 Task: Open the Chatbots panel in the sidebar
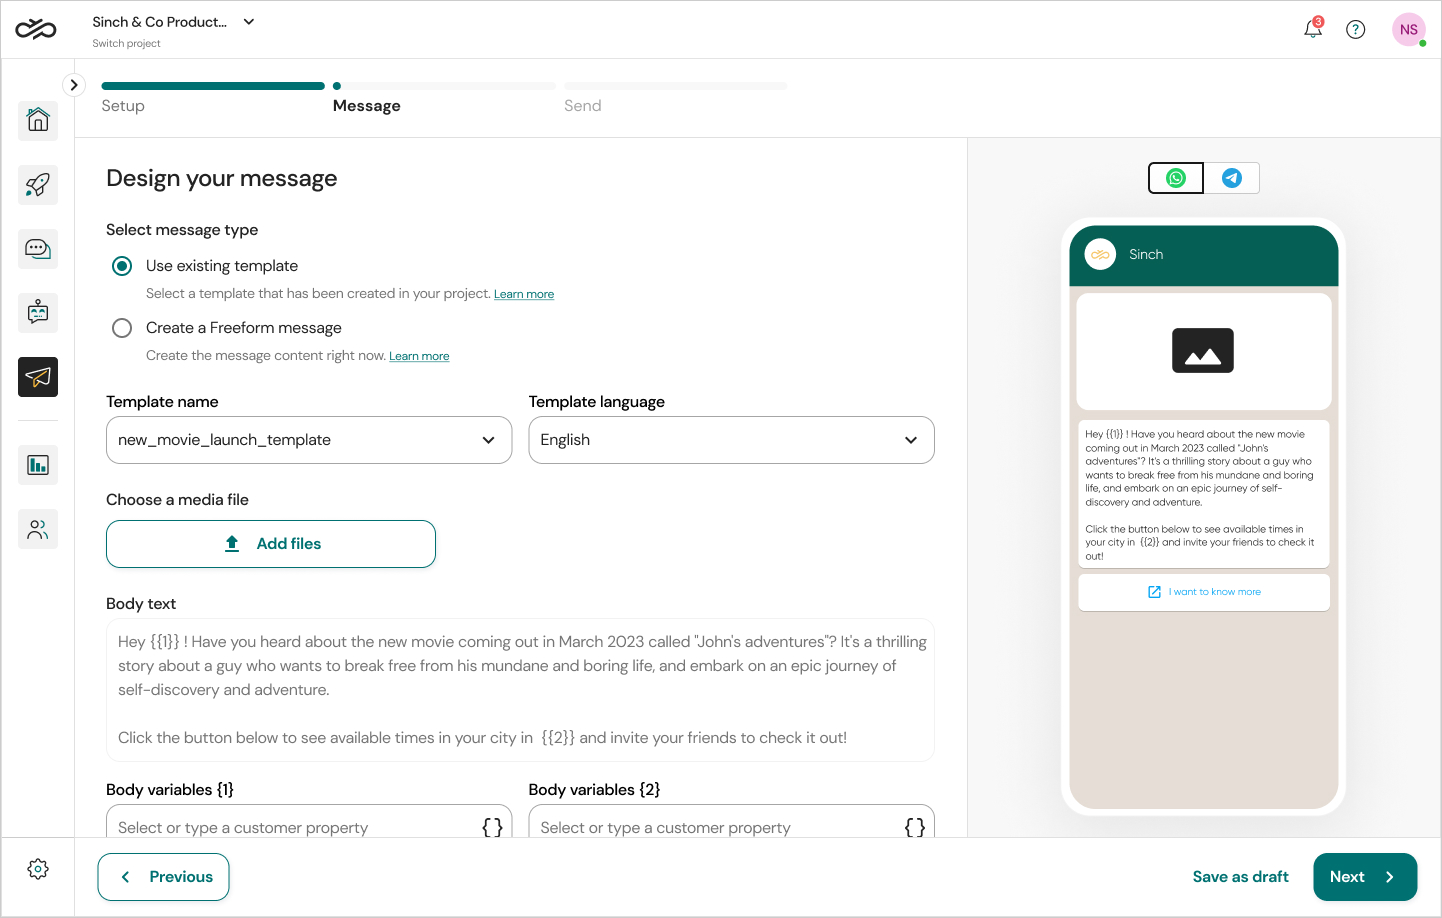pyautogui.click(x=37, y=312)
